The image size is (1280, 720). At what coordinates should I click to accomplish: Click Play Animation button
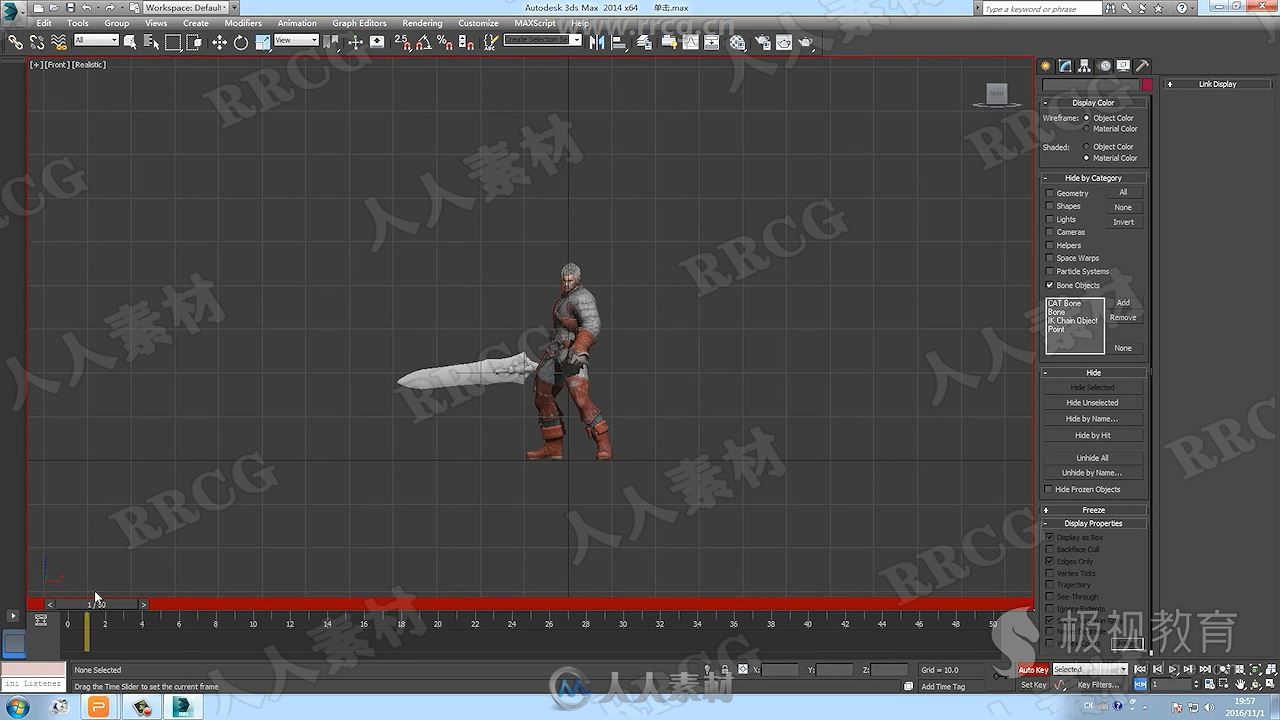point(1173,669)
